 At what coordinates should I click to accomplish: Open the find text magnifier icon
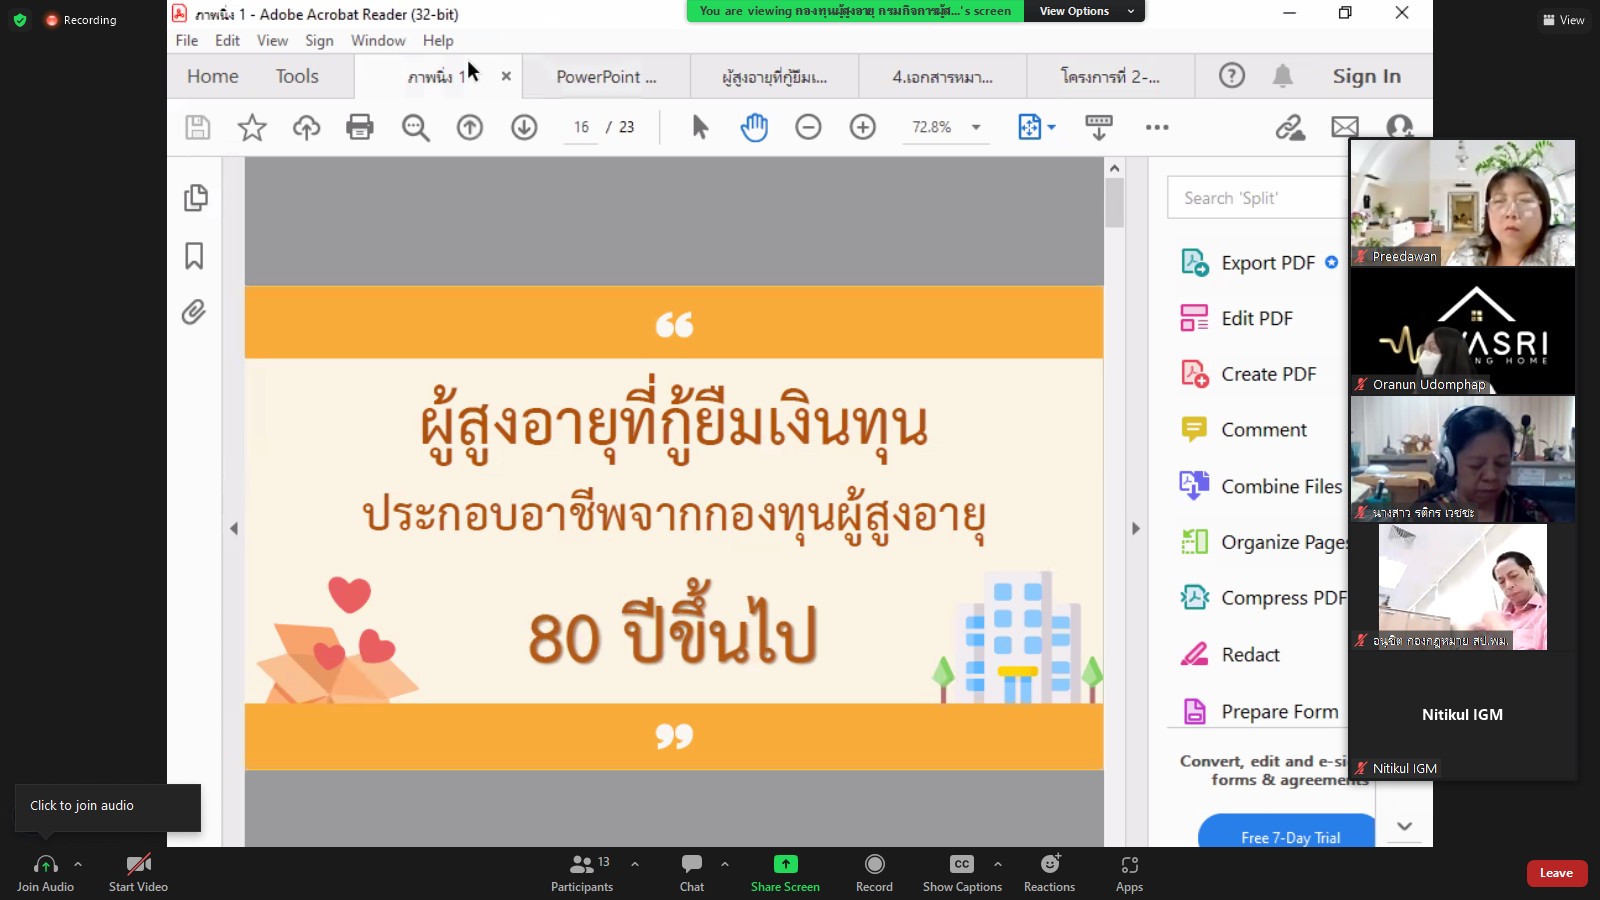(x=415, y=127)
